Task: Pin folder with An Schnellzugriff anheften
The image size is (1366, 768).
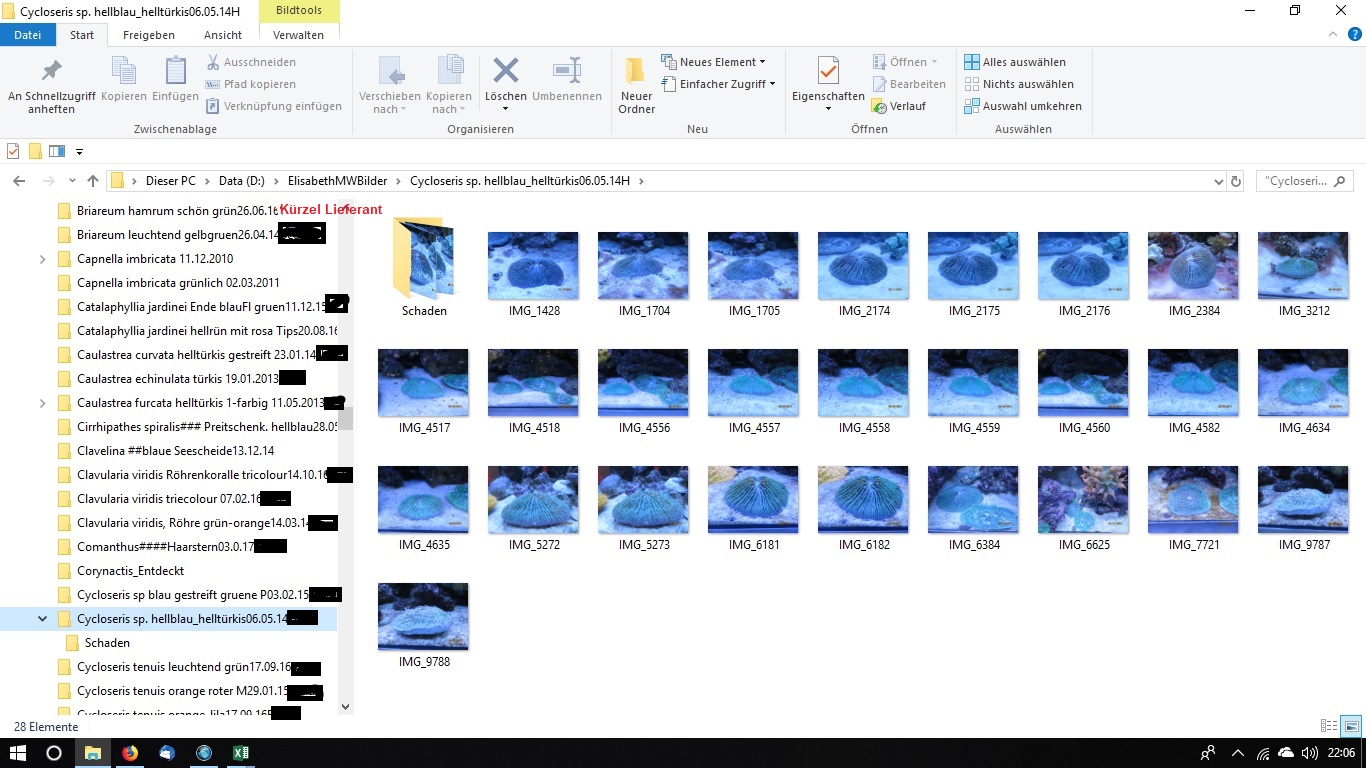Action: click(51, 72)
